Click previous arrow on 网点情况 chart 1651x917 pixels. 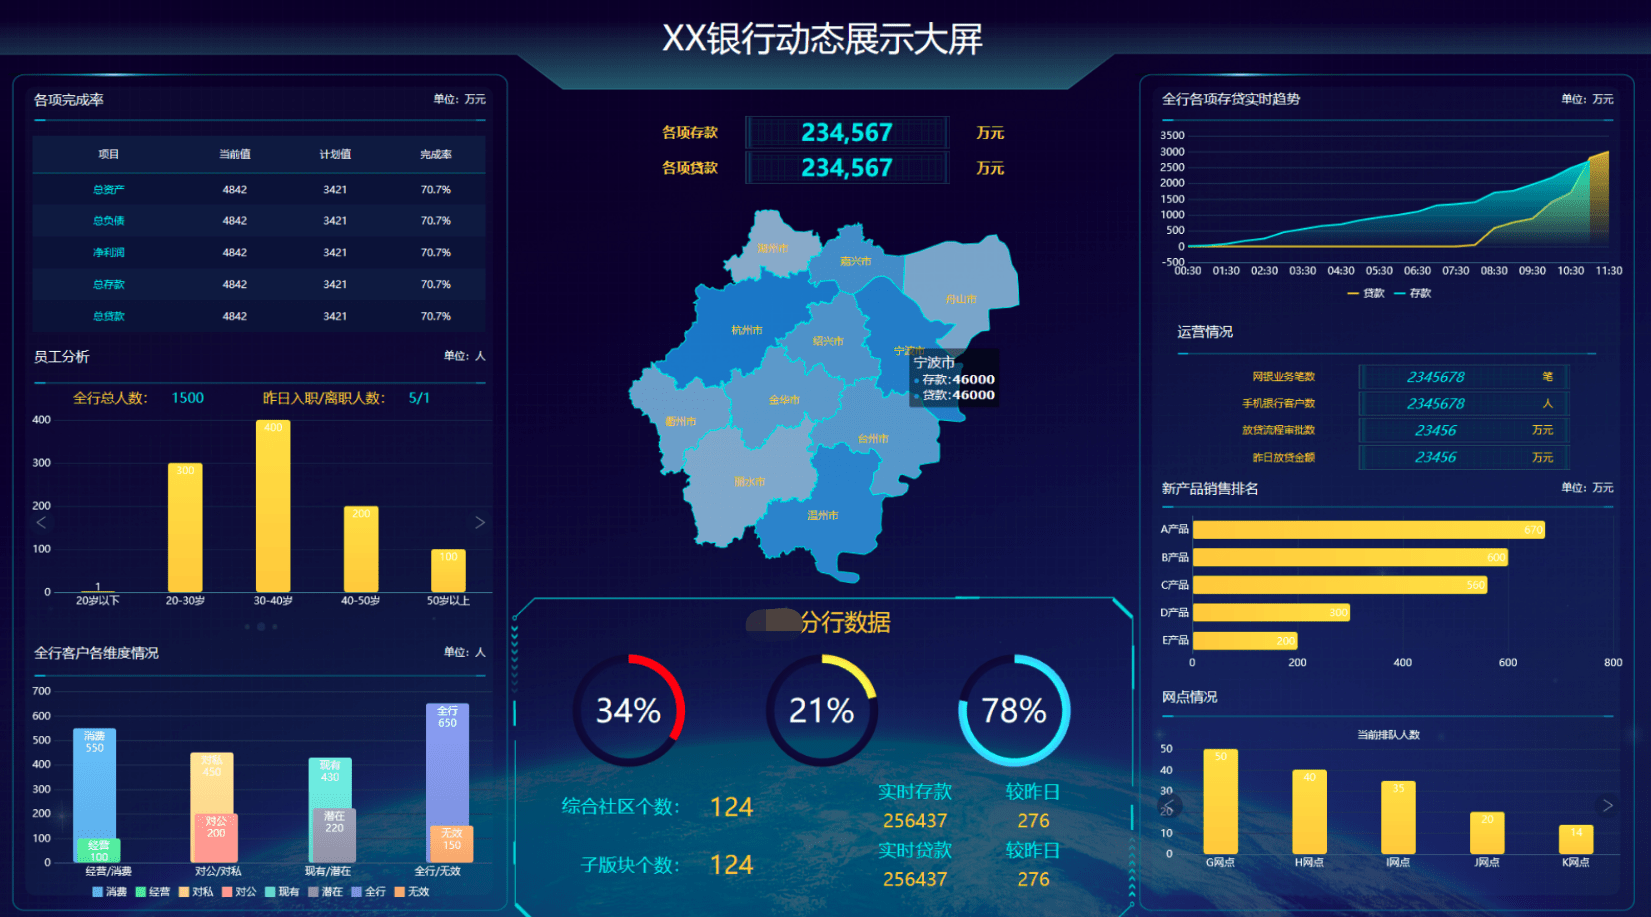(x=1170, y=805)
